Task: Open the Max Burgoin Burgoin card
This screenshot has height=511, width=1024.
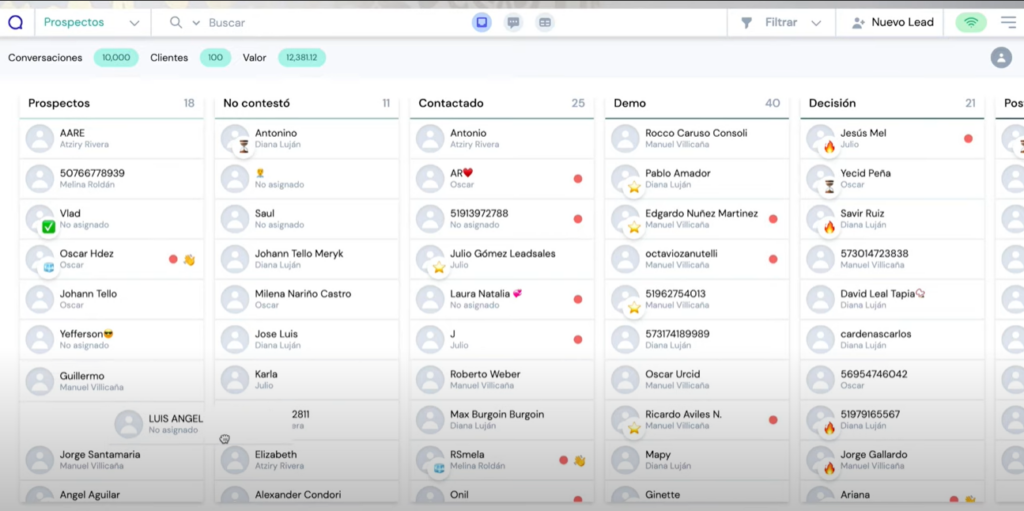Action: click(502, 420)
